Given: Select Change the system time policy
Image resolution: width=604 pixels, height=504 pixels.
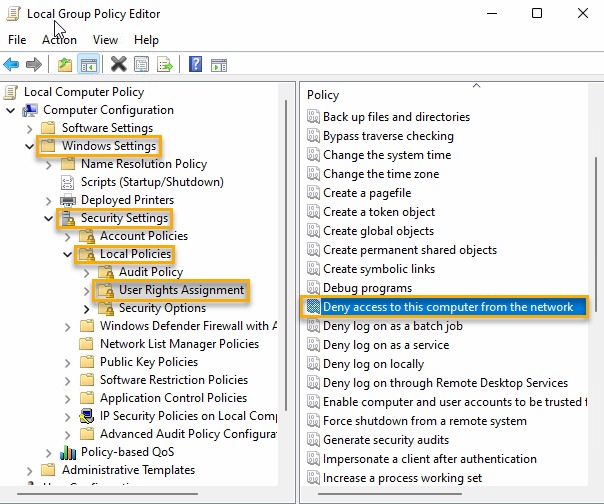Looking at the screenshot, I should [387, 155].
